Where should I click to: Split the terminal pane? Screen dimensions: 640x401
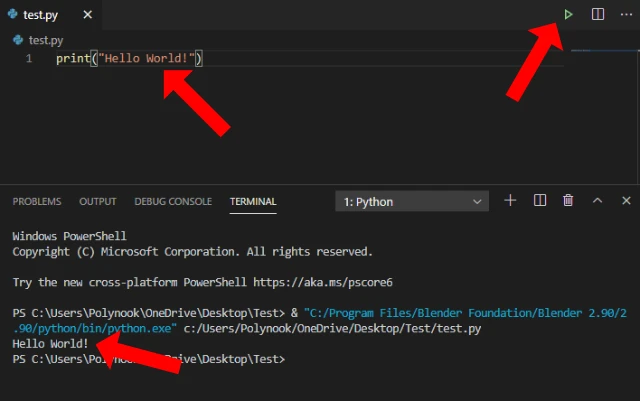(540, 200)
